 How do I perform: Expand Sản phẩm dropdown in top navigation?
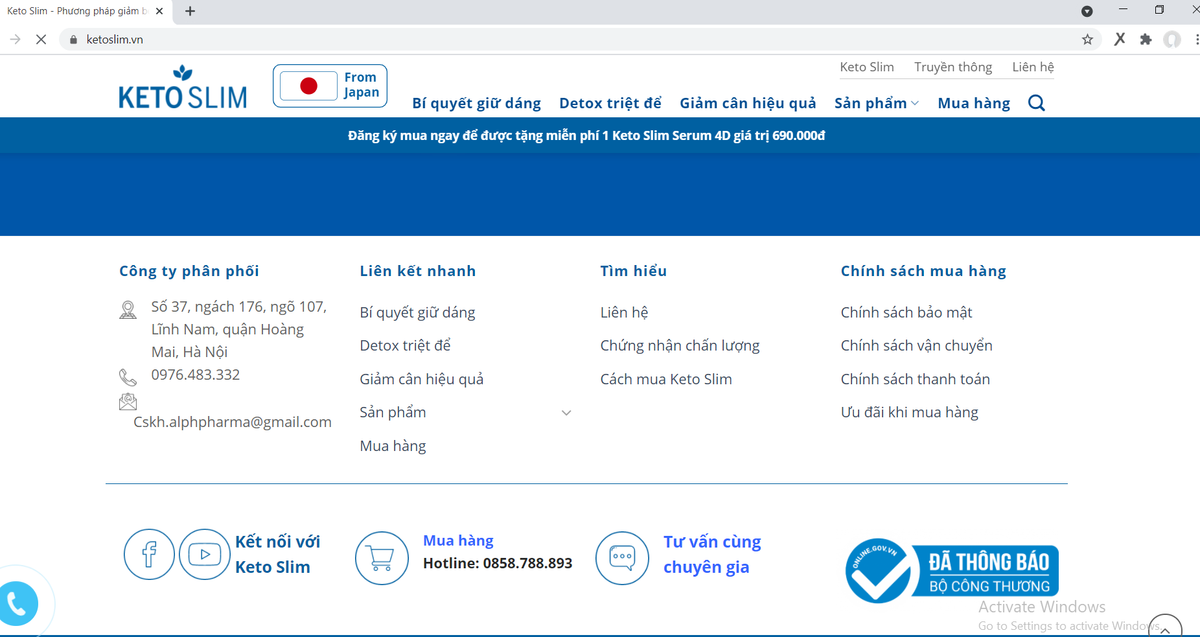pos(876,103)
